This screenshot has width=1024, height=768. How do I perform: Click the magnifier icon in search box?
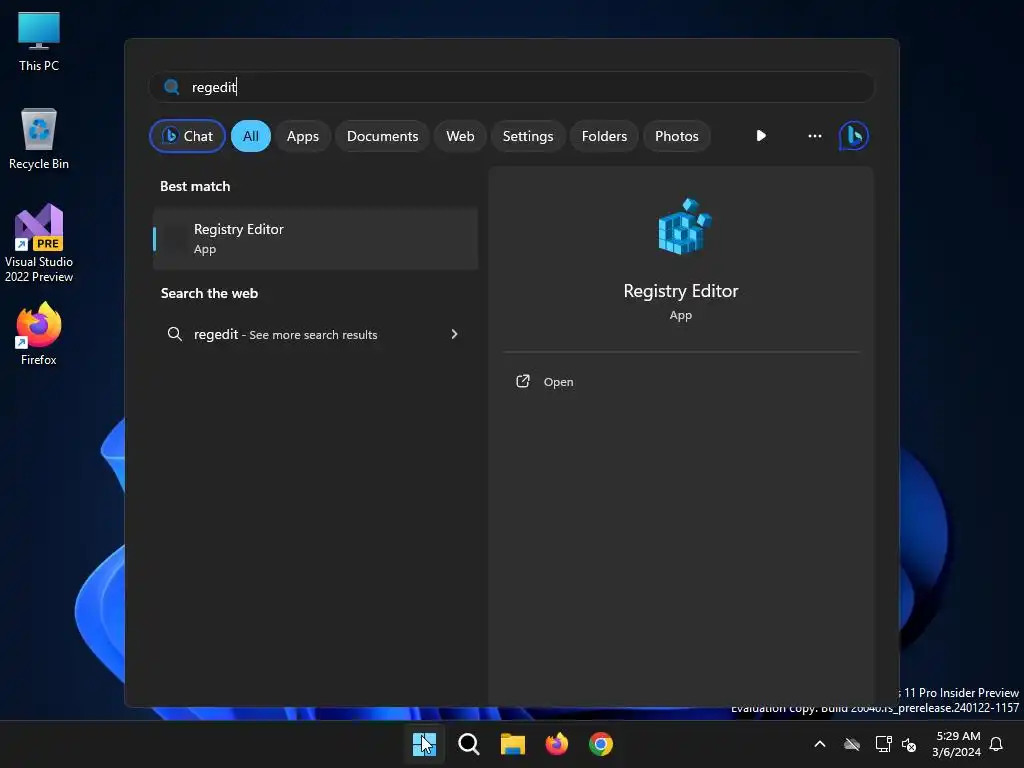point(172,87)
